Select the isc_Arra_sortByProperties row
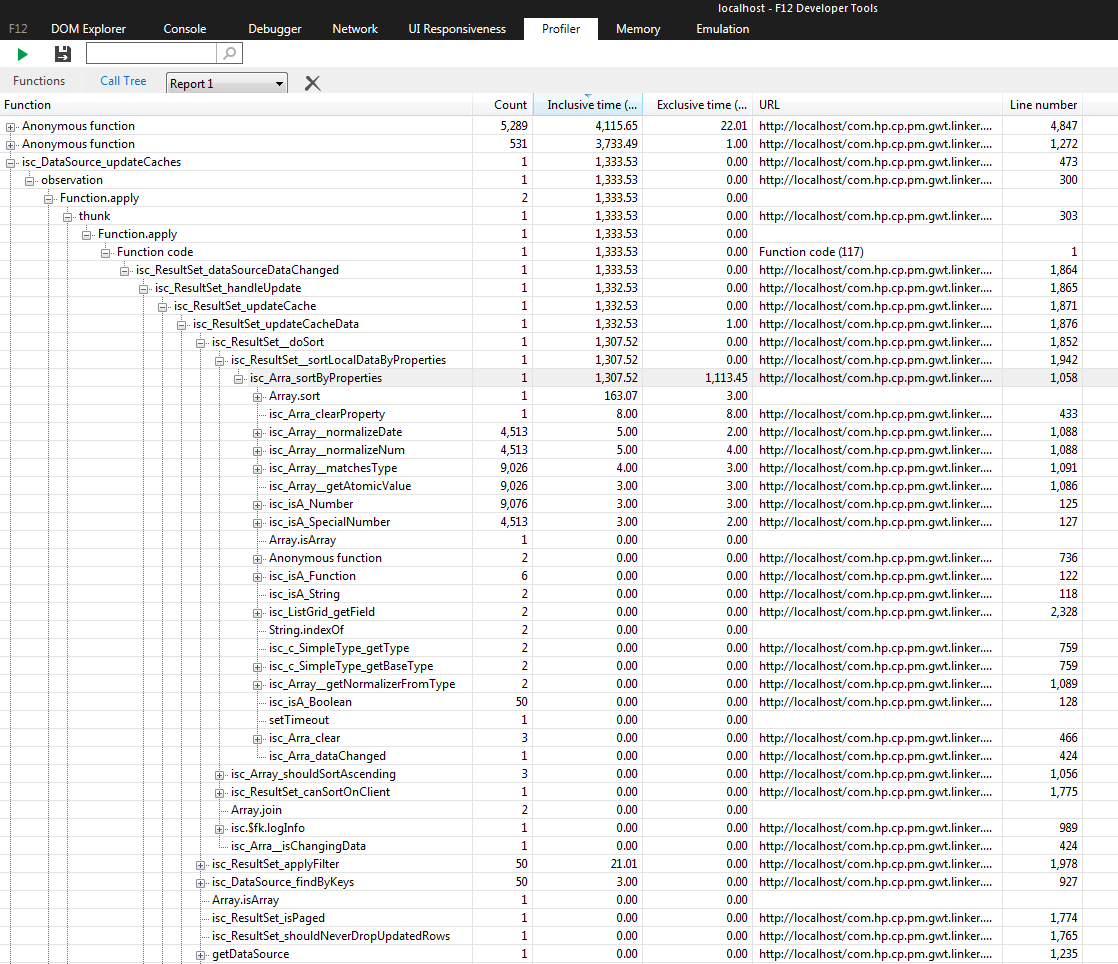 coord(315,378)
